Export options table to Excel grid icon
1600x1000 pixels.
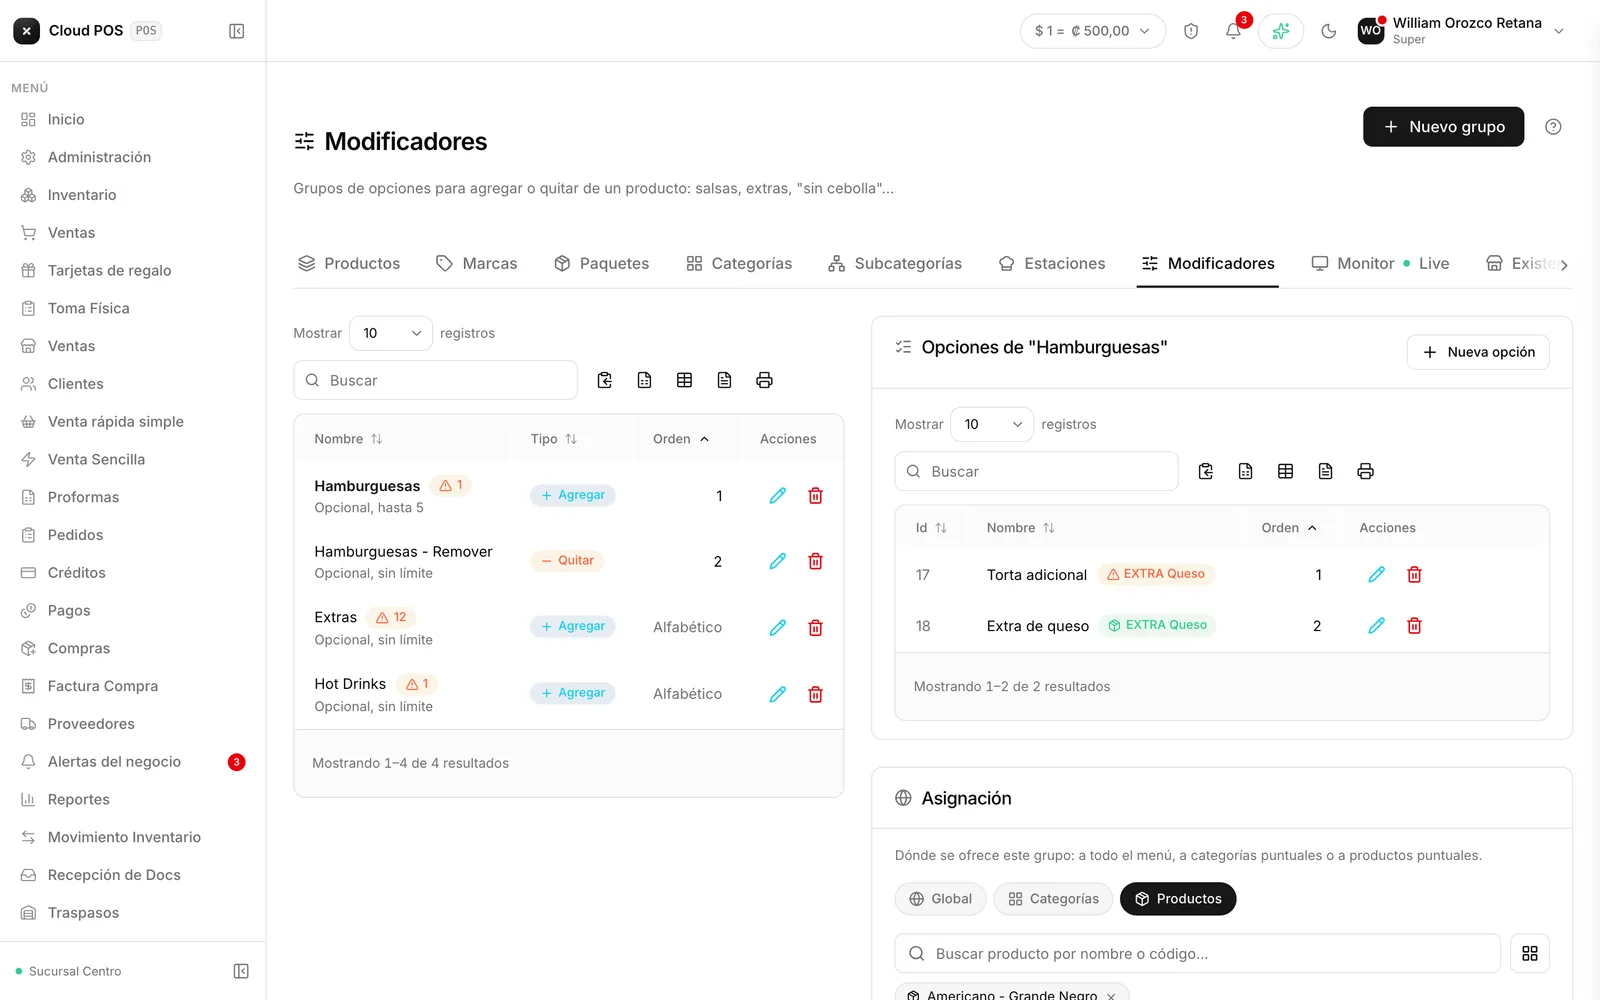1286,471
